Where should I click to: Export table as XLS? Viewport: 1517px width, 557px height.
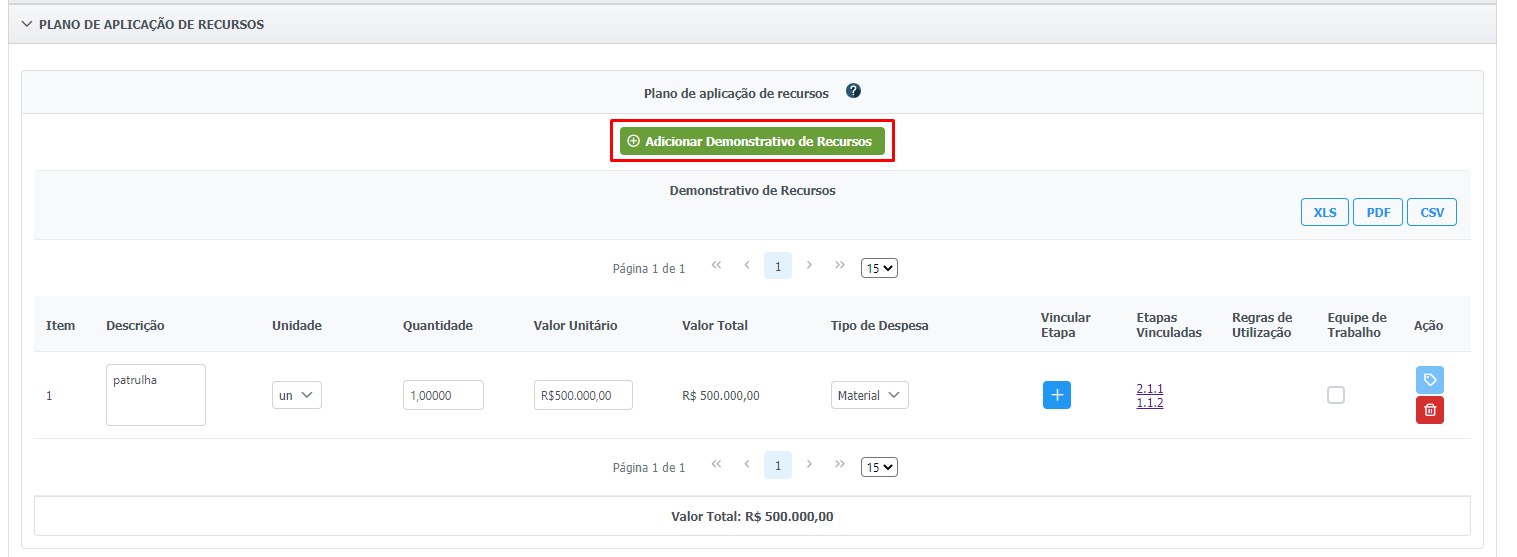(1324, 212)
